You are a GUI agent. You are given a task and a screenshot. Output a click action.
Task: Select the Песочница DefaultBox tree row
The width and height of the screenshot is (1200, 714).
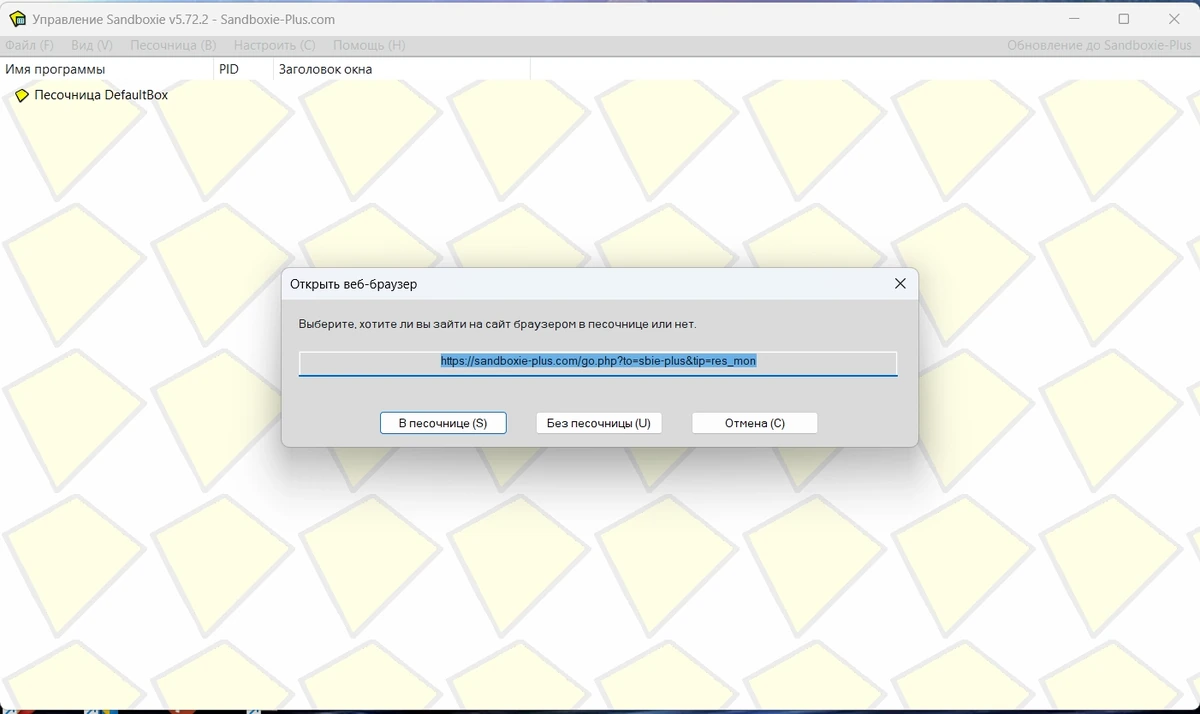click(91, 95)
